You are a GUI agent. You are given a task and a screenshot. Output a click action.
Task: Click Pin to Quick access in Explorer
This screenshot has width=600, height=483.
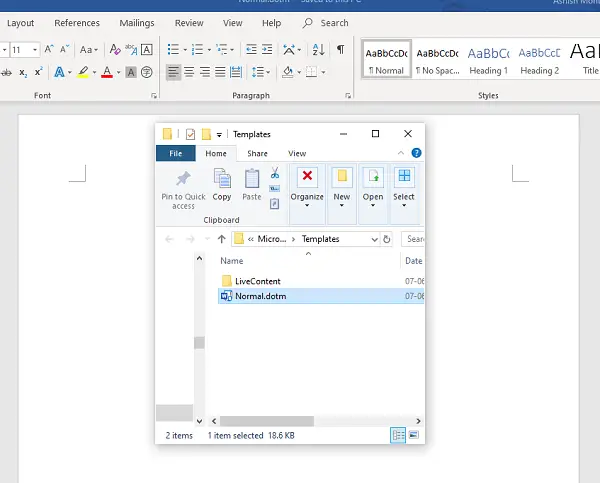tap(183, 190)
